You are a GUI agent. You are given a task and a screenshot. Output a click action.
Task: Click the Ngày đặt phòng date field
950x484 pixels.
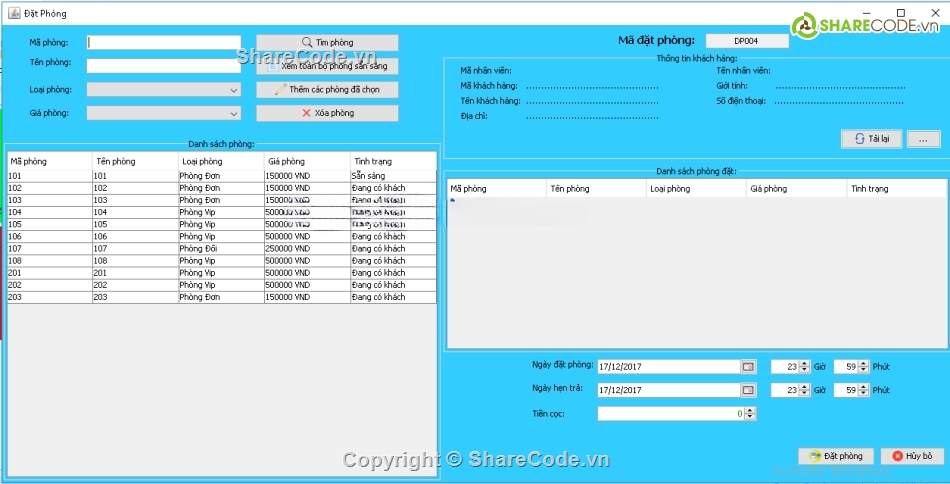(x=669, y=366)
